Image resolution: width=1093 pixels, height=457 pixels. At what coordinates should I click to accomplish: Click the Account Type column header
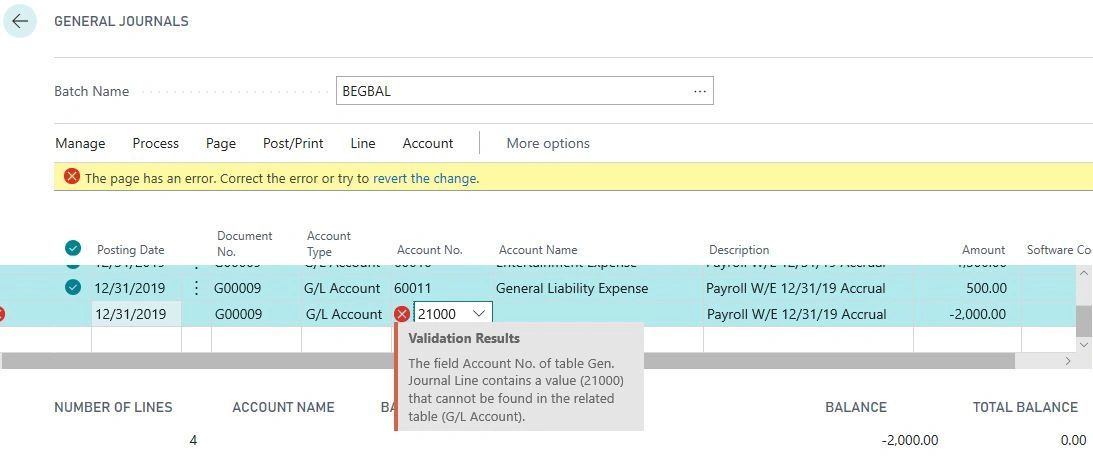pyautogui.click(x=329, y=244)
